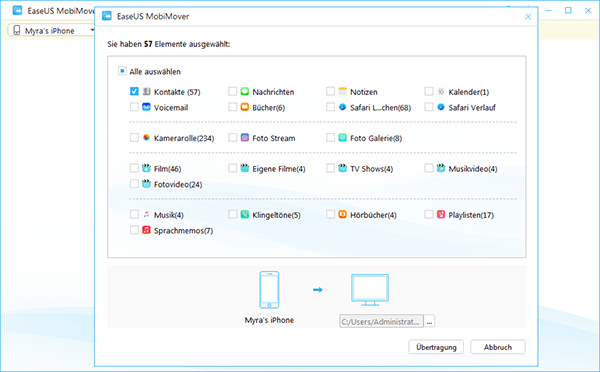This screenshot has width=600, height=372.
Task: Click the Hörbücher icon
Action: click(x=342, y=215)
